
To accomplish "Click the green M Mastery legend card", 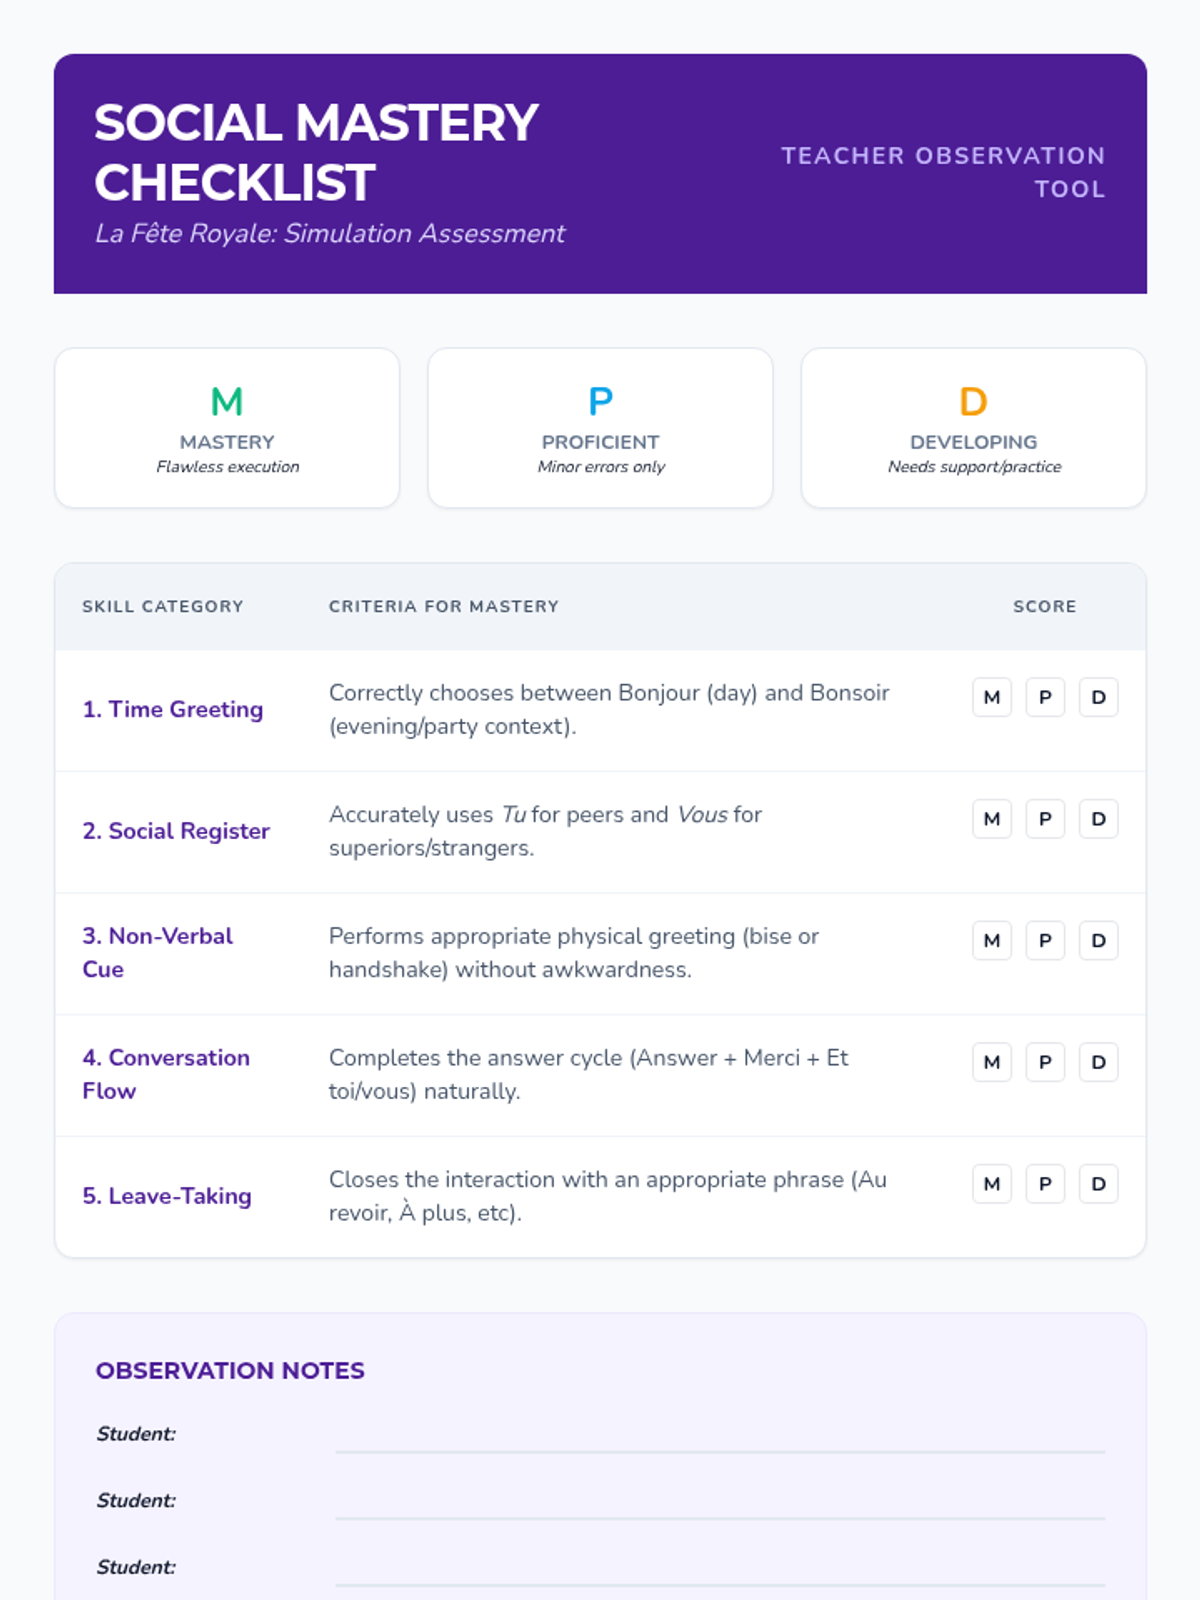I will [227, 428].
